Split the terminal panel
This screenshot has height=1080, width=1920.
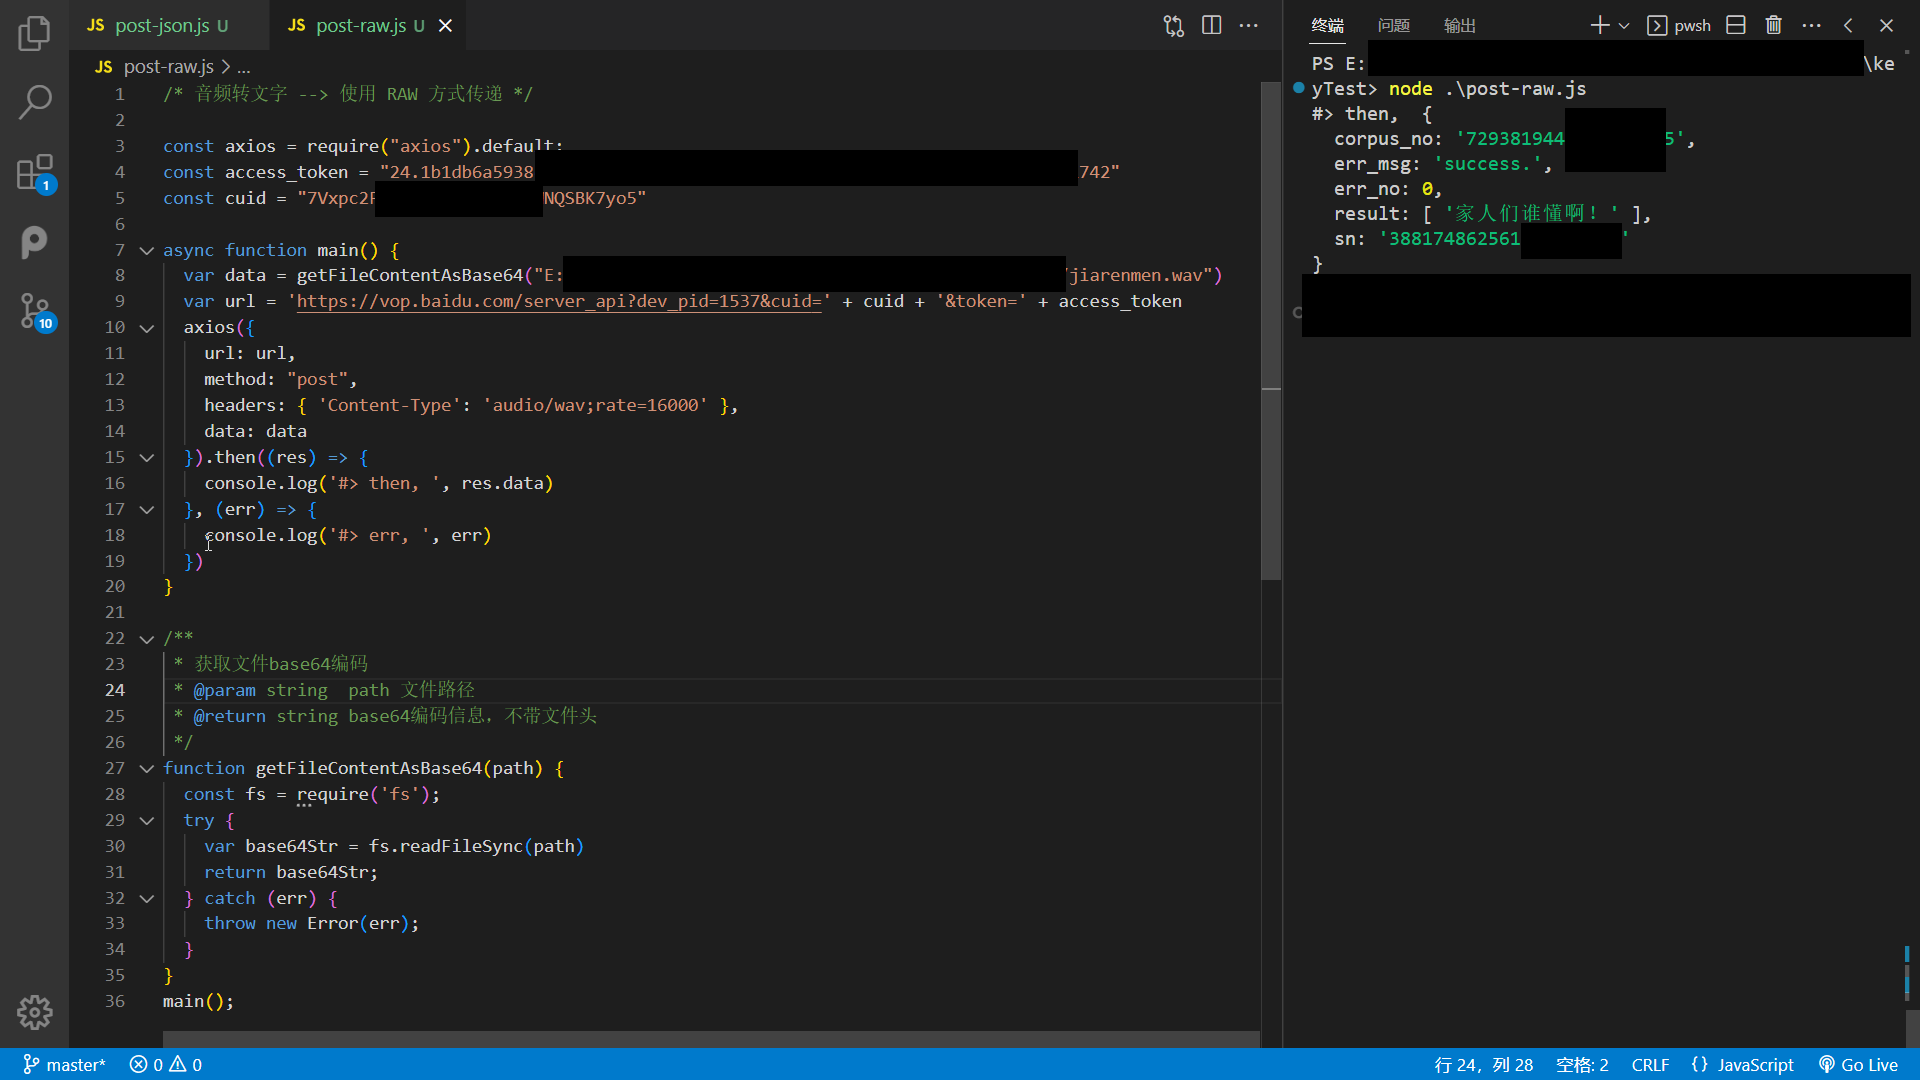coord(1736,25)
